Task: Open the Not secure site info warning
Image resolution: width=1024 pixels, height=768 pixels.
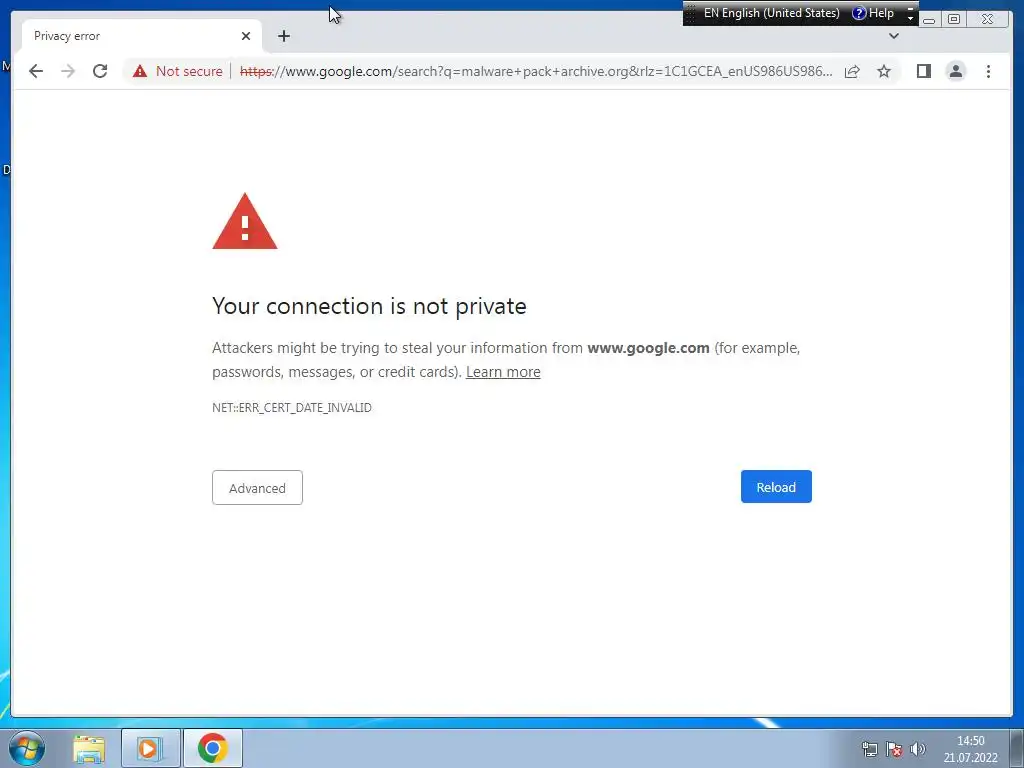Action: pos(178,71)
